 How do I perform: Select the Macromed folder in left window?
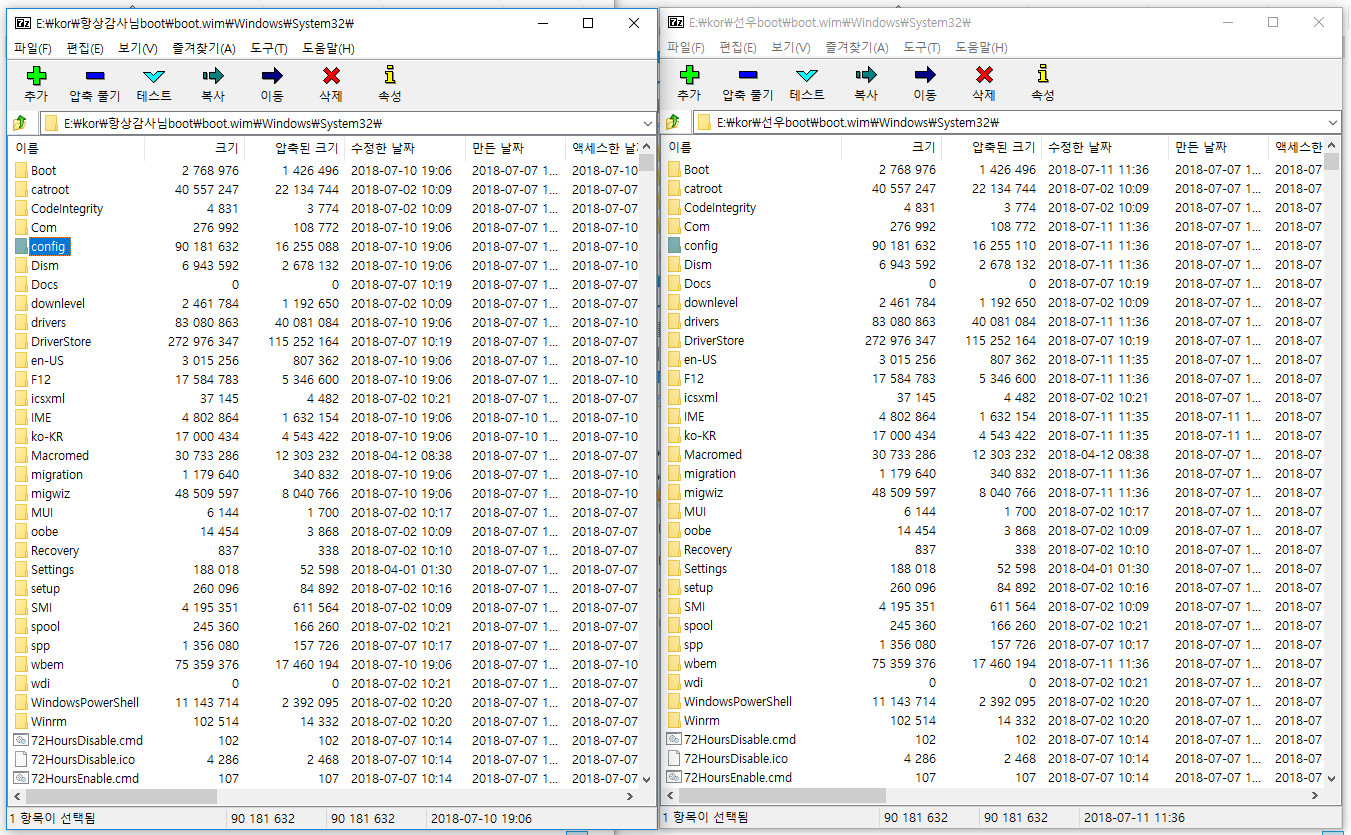[x=60, y=455]
